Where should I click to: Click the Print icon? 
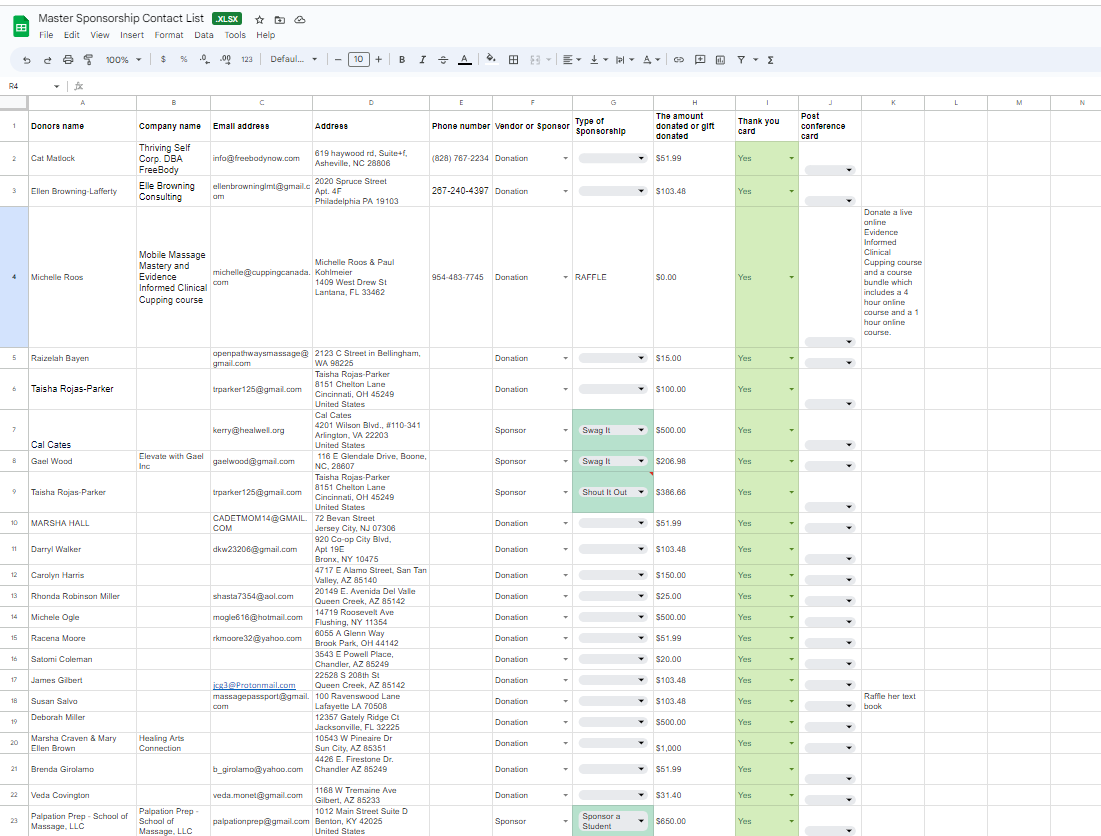(68, 60)
